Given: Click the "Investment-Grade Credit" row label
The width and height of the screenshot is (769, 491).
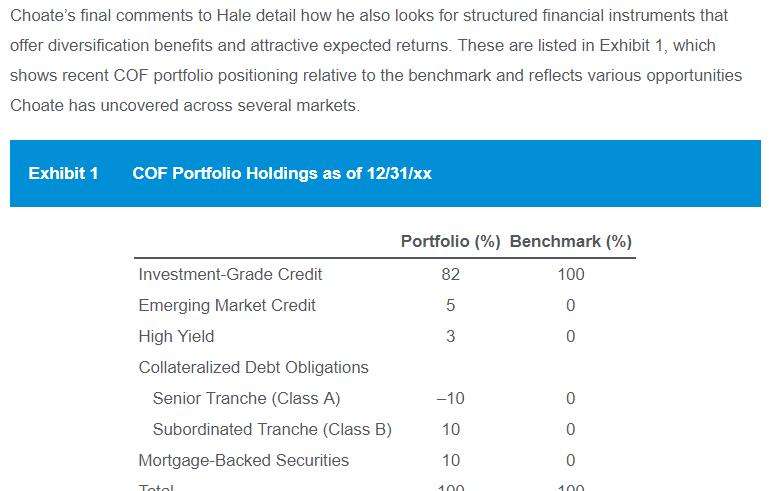Looking at the screenshot, I should pos(230,274).
